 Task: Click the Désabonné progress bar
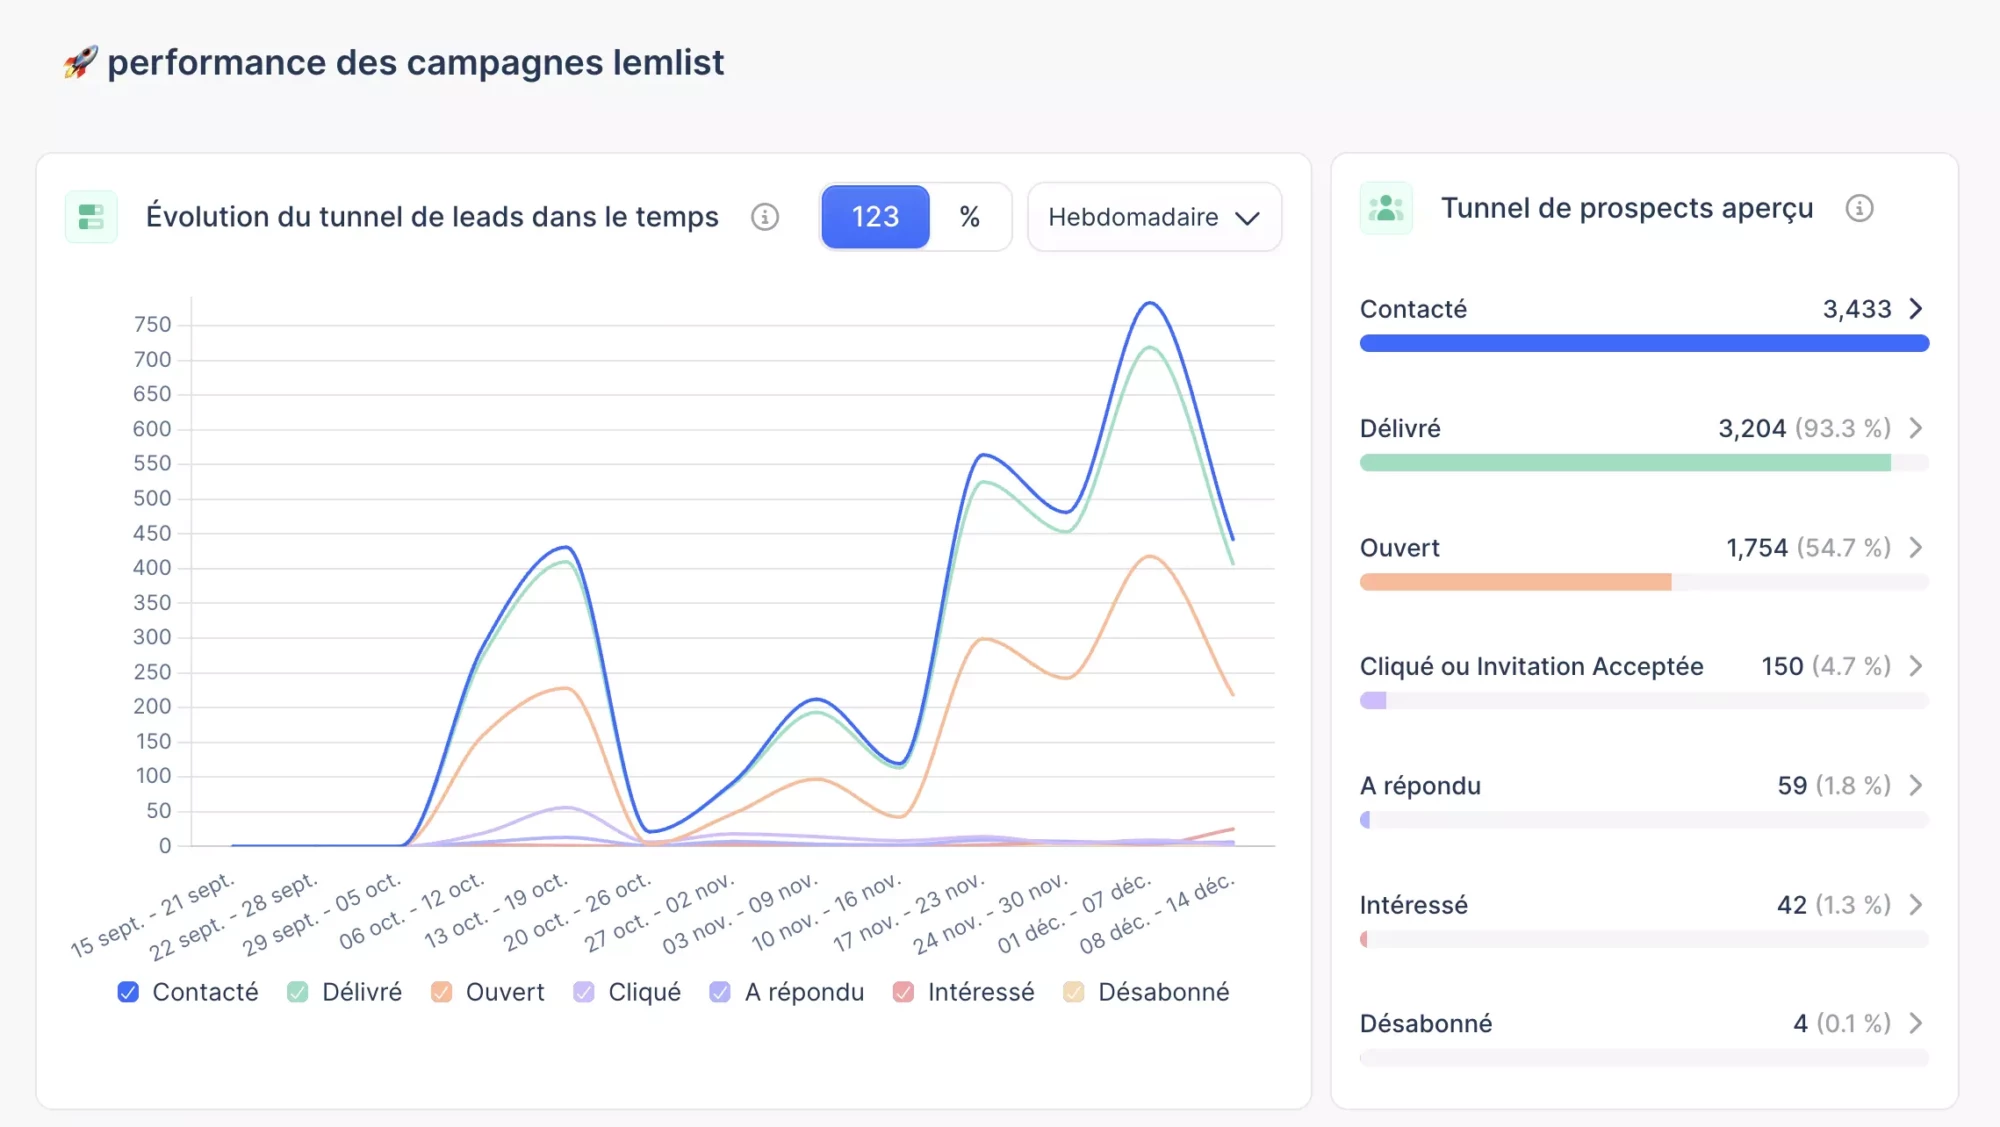coord(1644,1058)
